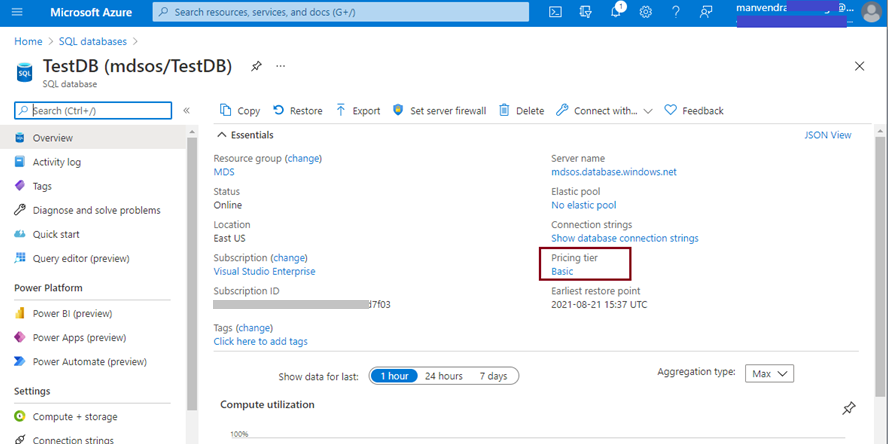Click the Azure top search box
The height and width of the screenshot is (444, 888).
(340, 12)
